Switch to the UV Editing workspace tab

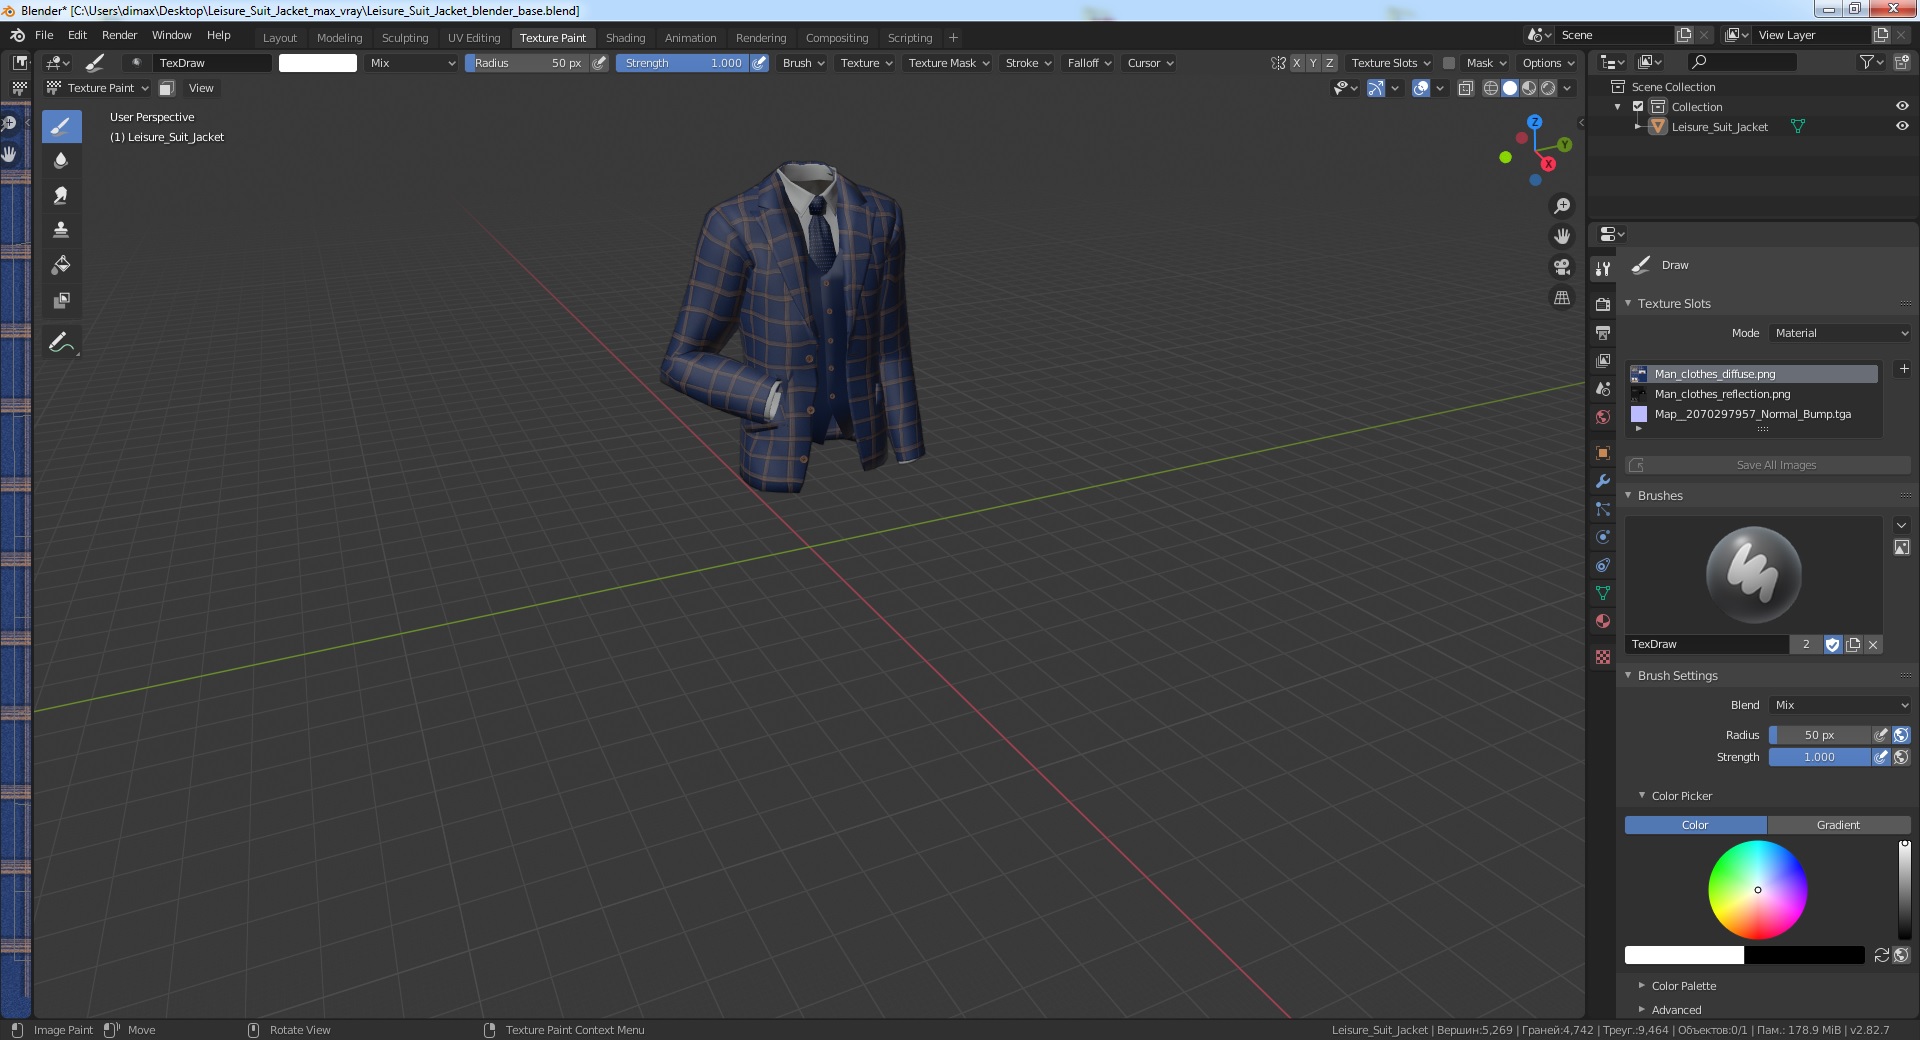474,38
